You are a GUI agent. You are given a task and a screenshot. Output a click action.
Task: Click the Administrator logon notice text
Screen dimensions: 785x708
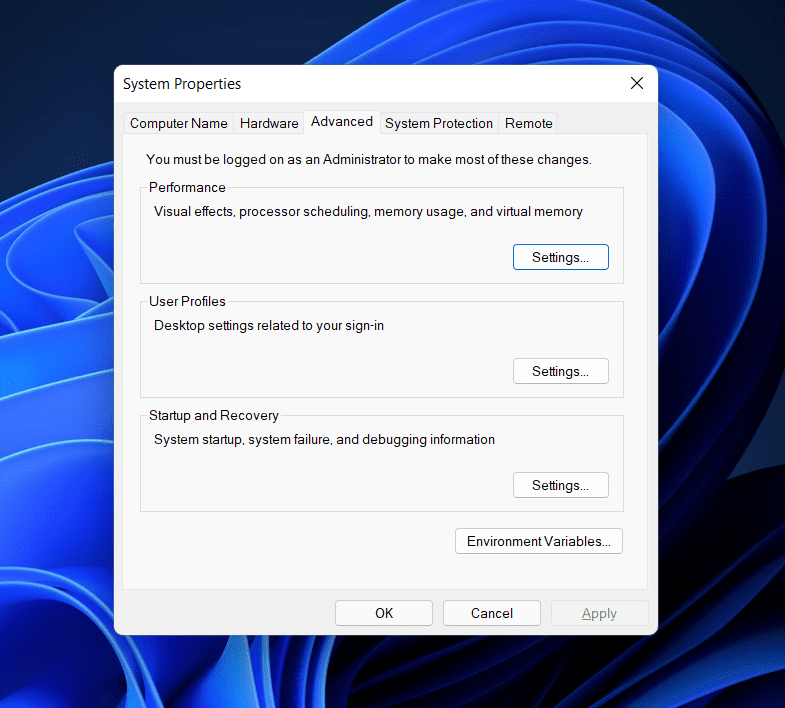(368, 159)
